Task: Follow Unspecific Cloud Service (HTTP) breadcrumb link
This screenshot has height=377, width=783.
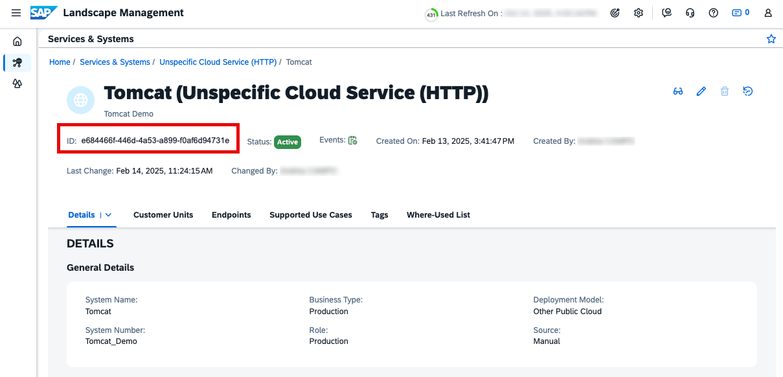Action: pos(218,62)
